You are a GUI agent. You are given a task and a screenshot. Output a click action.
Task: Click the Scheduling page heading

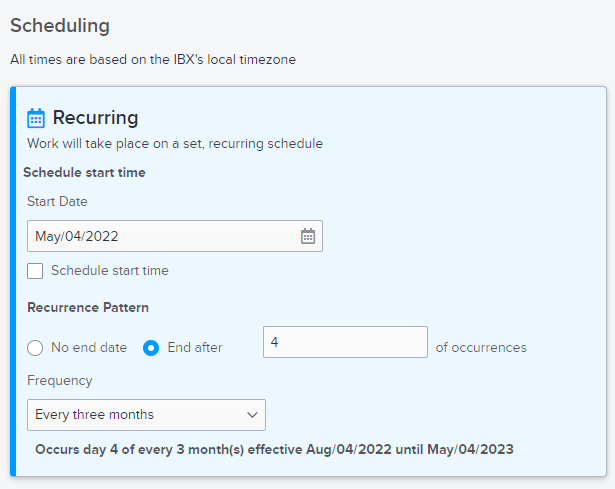click(x=60, y=26)
